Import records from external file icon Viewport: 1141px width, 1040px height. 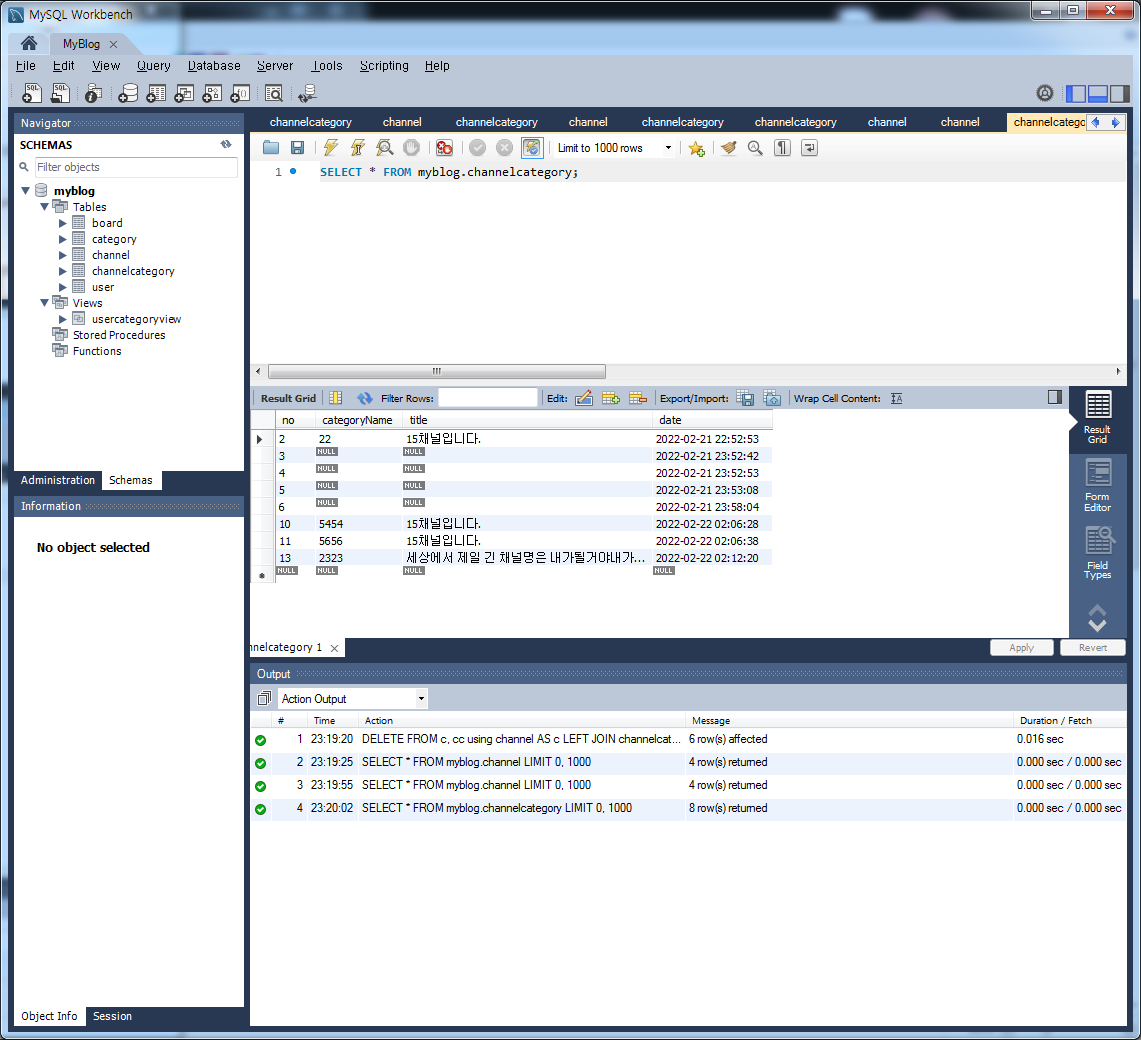(772, 398)
